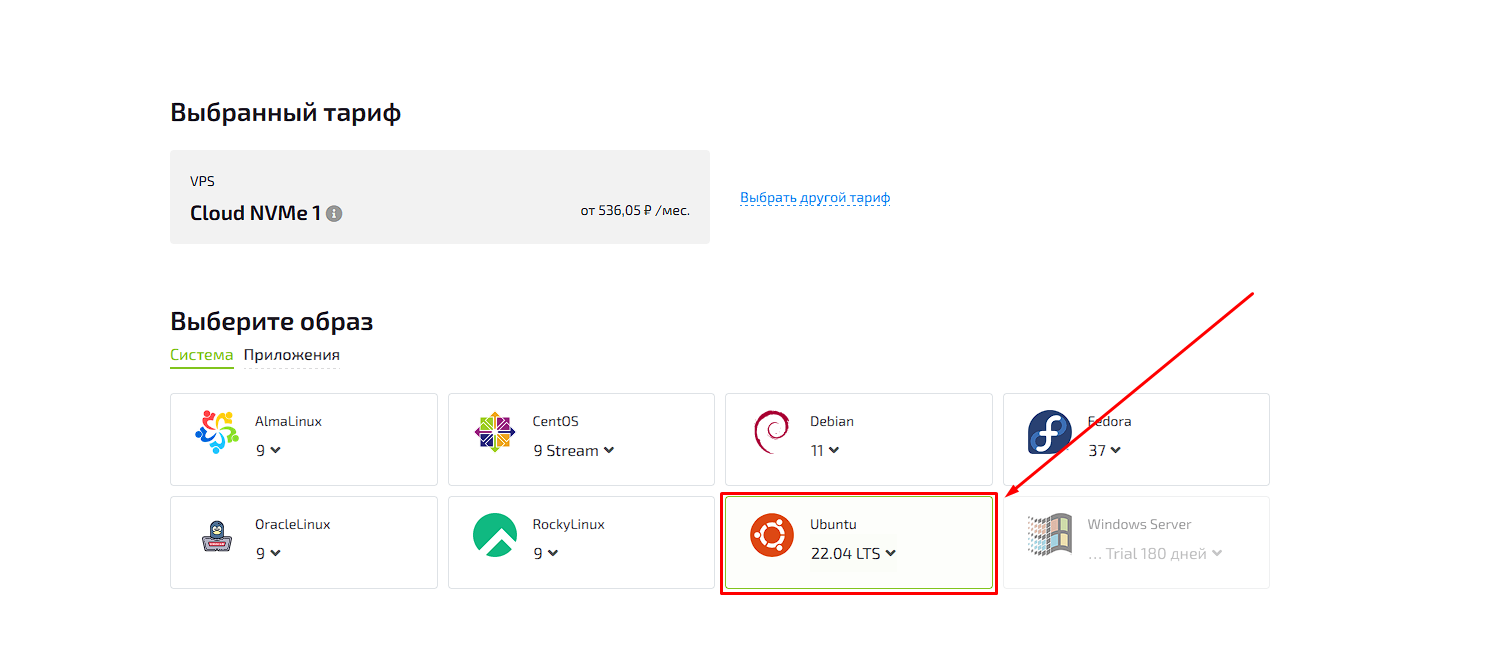Open the CentOS 9 Stream version dropdown
This screenshot has width=1494, height=658.
[x=573, y=451]
